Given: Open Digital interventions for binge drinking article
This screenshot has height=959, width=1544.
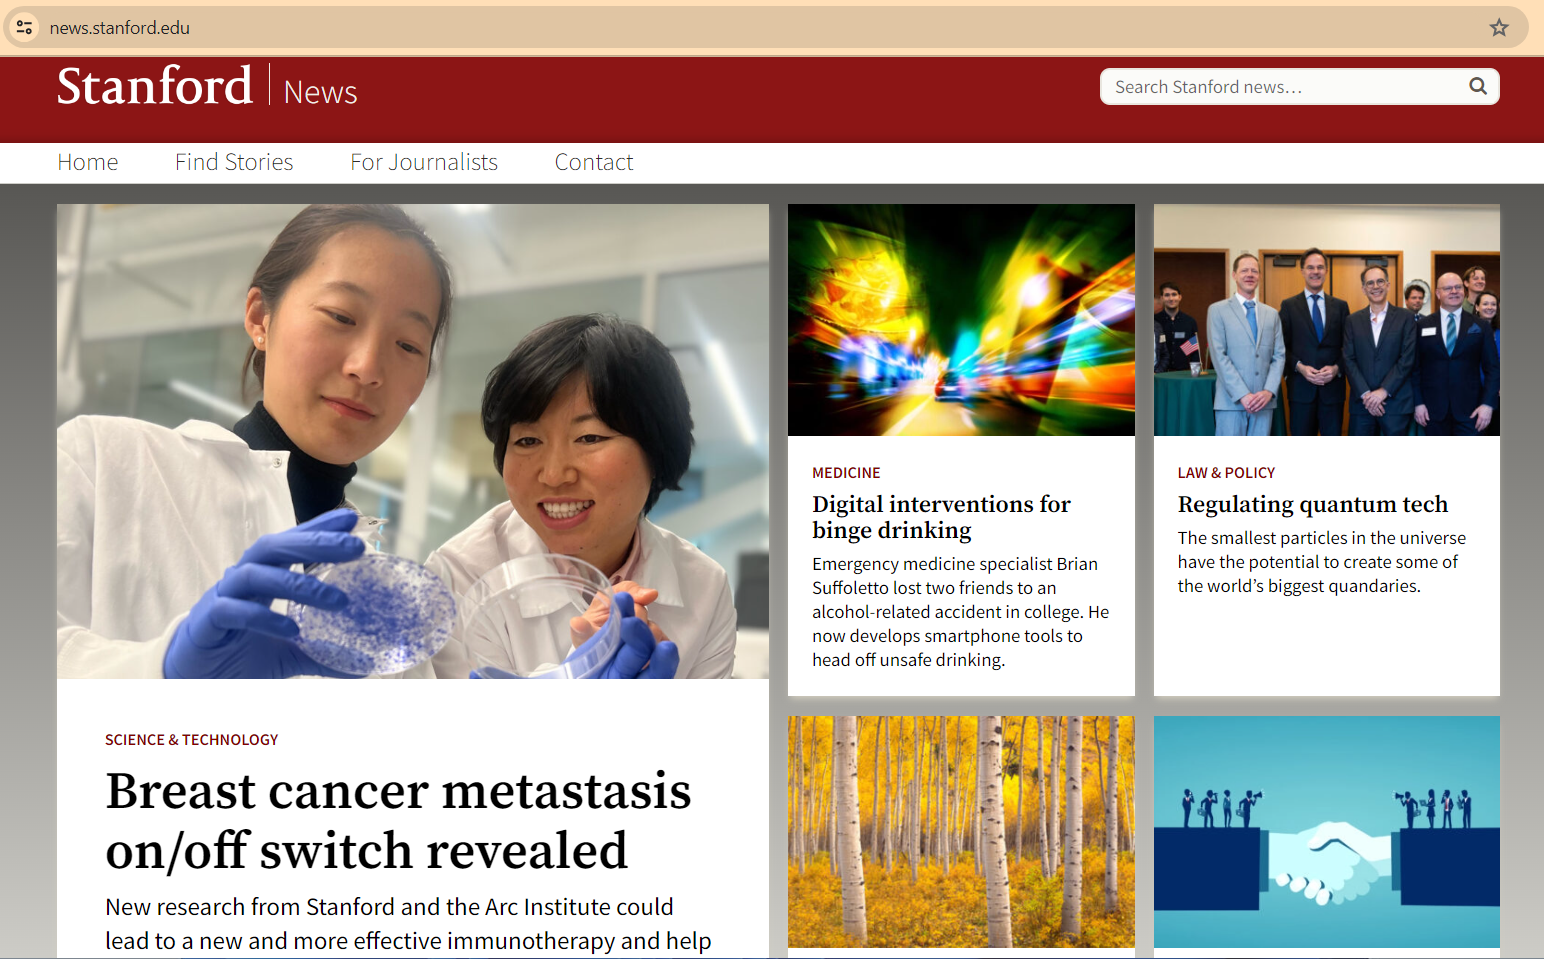Looking at the screenshot, I should [x=941, y=517].
